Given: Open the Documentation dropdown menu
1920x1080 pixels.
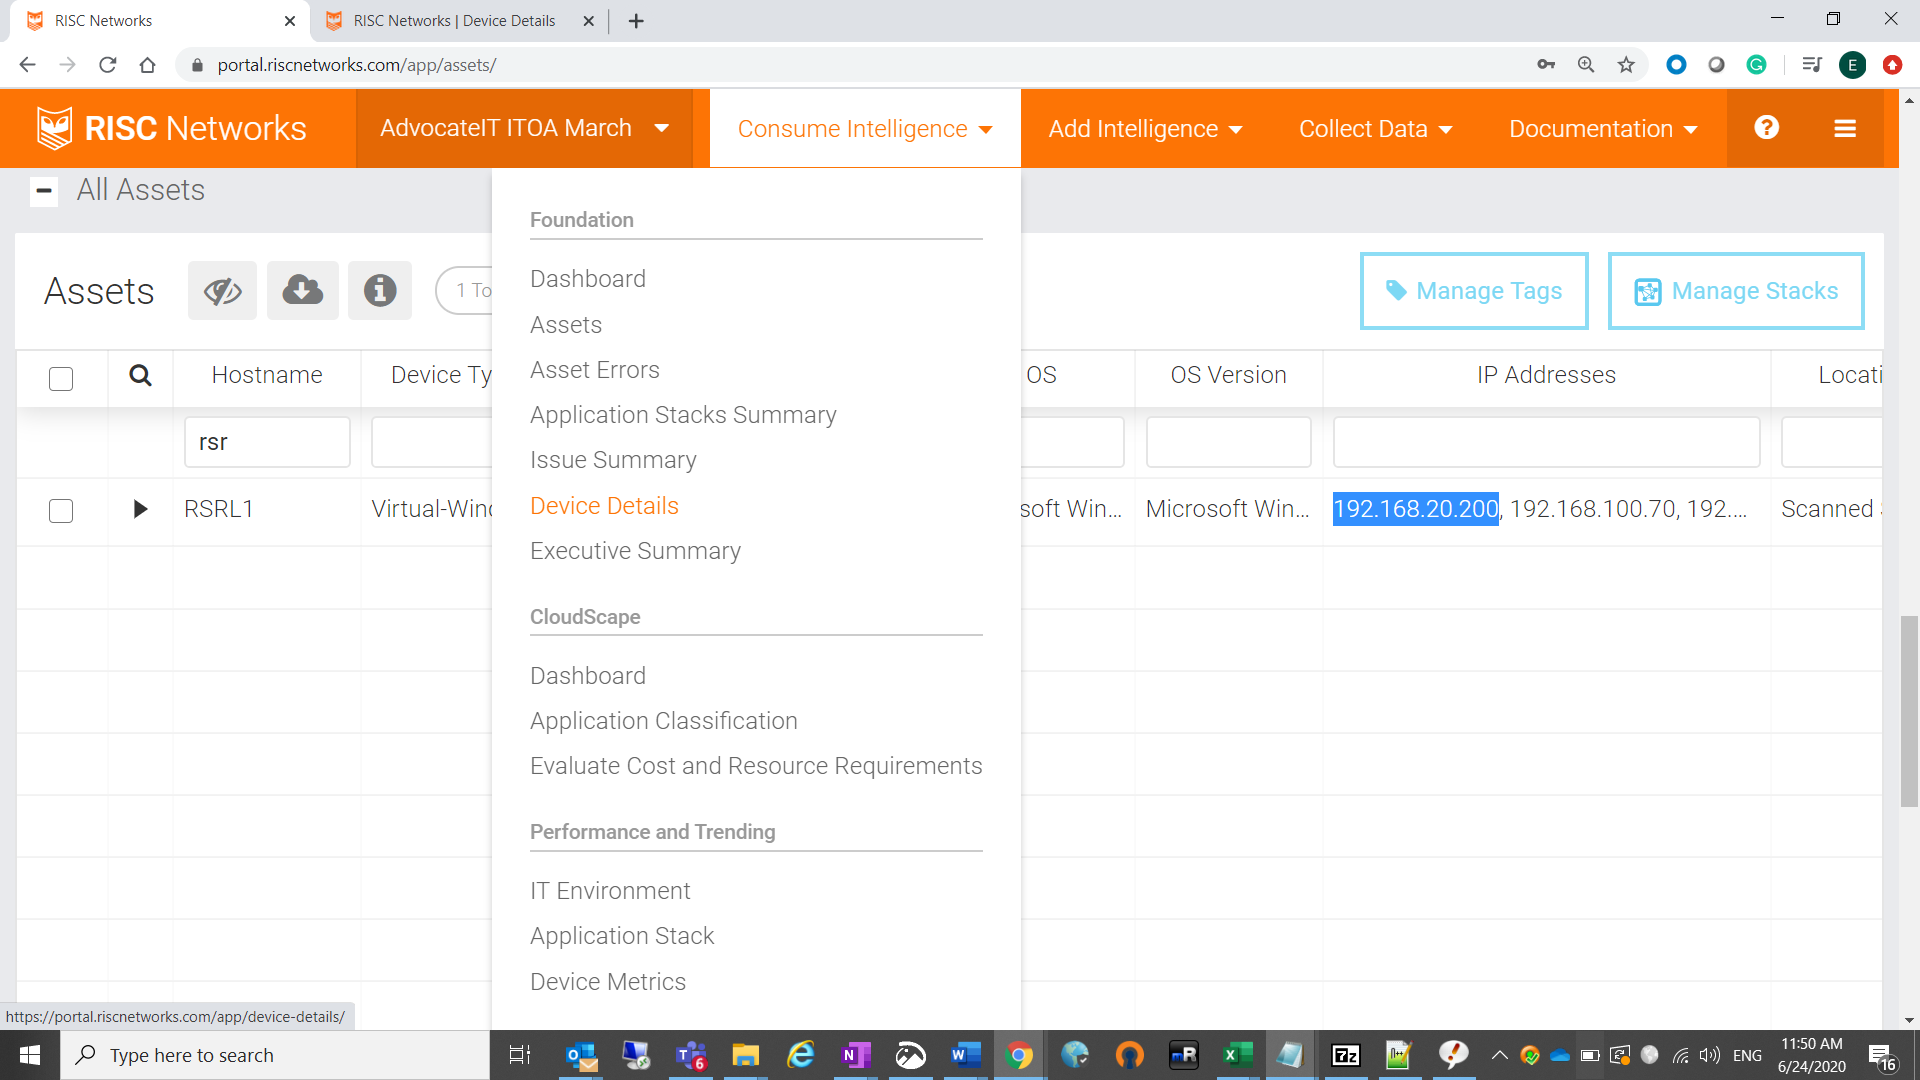Looking at the screenshot, I should point(1603,129).
